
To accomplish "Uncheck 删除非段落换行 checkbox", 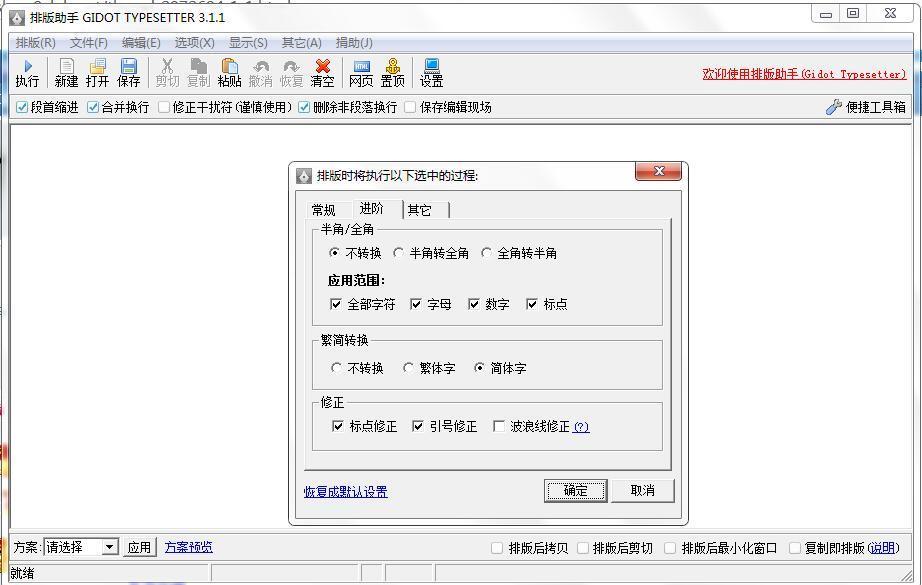I will (304, 107).
